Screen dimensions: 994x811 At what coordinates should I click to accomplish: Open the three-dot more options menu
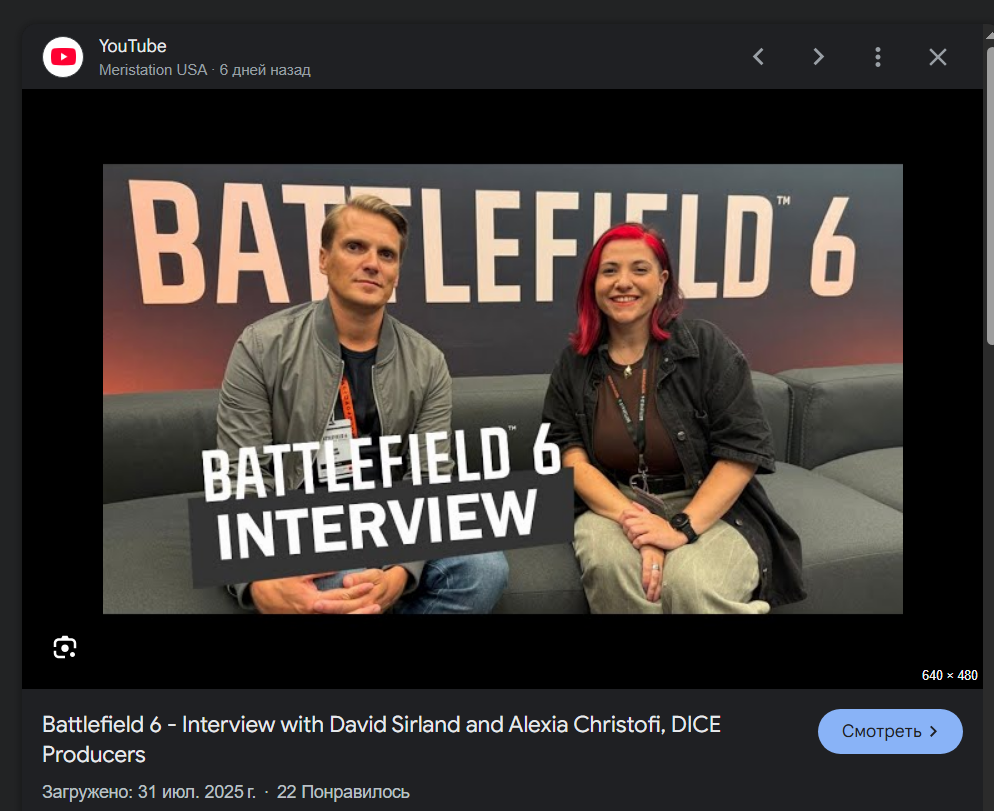pos(878,57)
